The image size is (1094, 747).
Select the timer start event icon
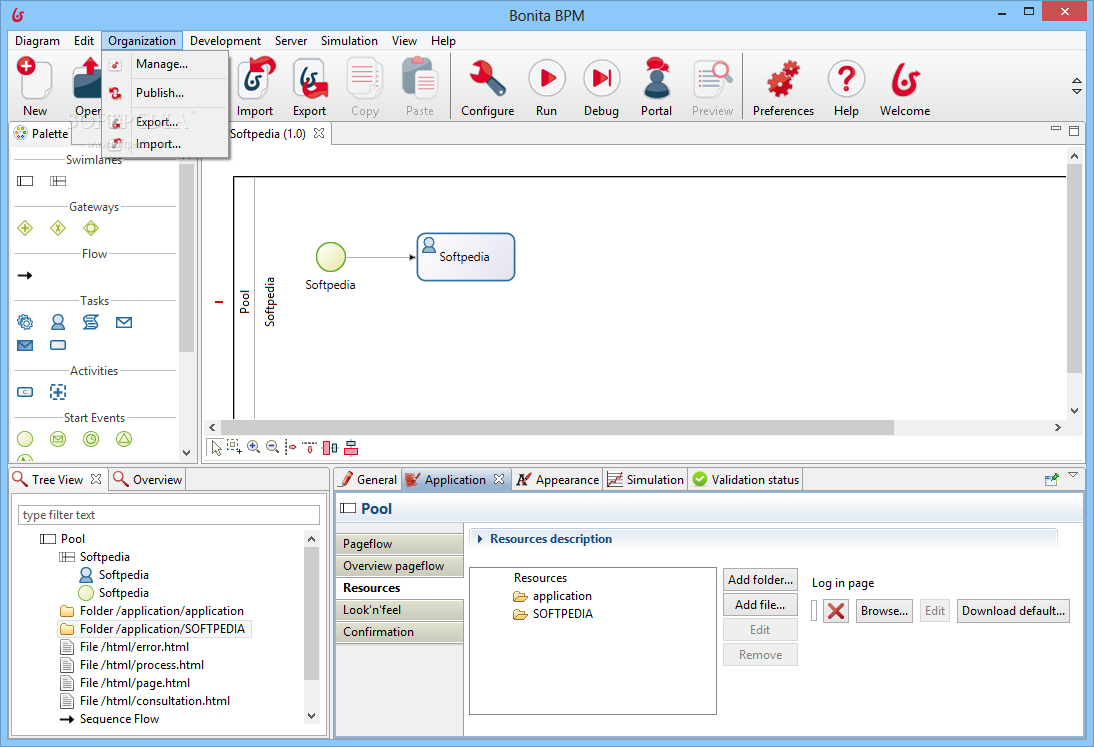(91, 439)
